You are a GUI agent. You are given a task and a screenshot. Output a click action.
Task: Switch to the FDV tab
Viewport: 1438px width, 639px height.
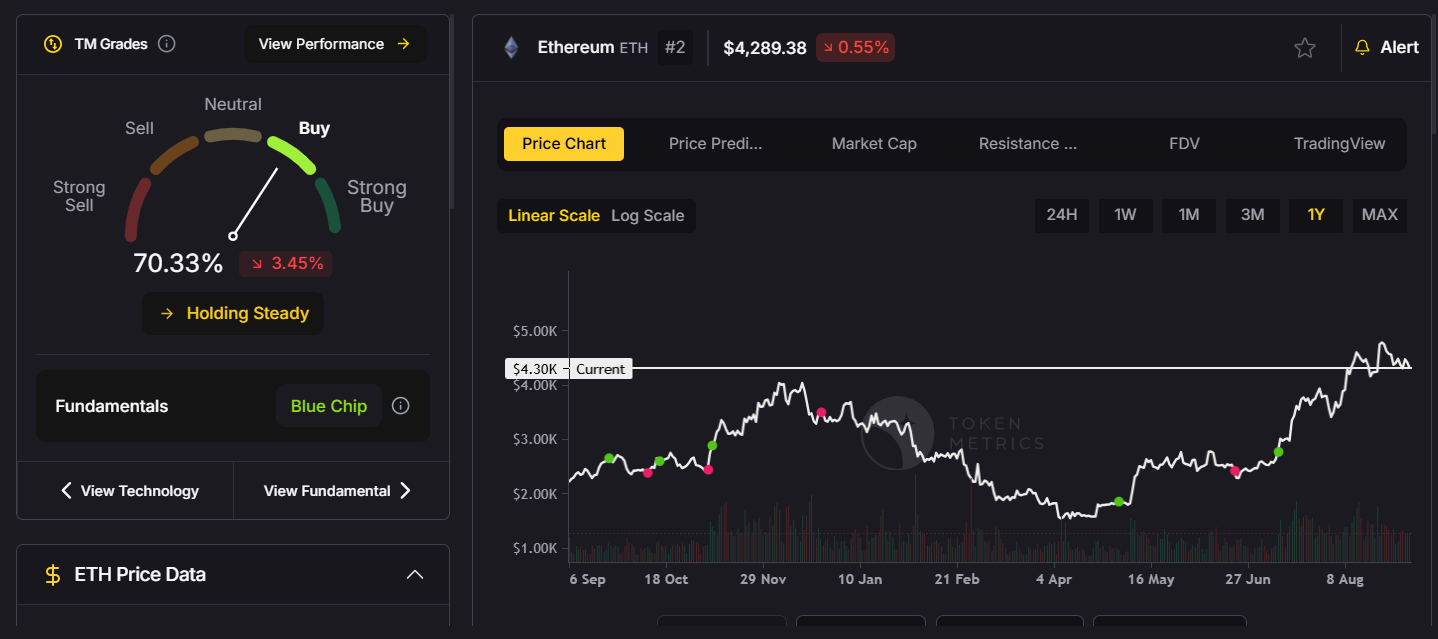[1184, 144]
